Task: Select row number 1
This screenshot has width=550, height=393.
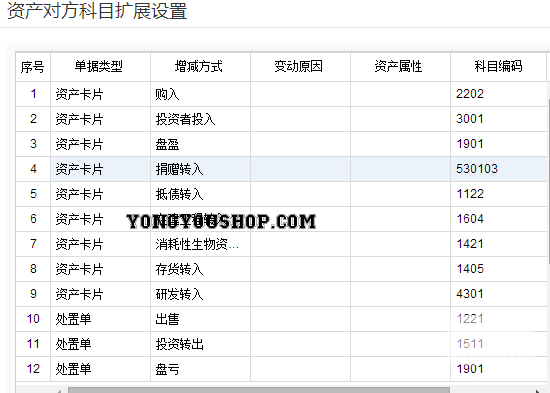Action: [x=33, y=94]
